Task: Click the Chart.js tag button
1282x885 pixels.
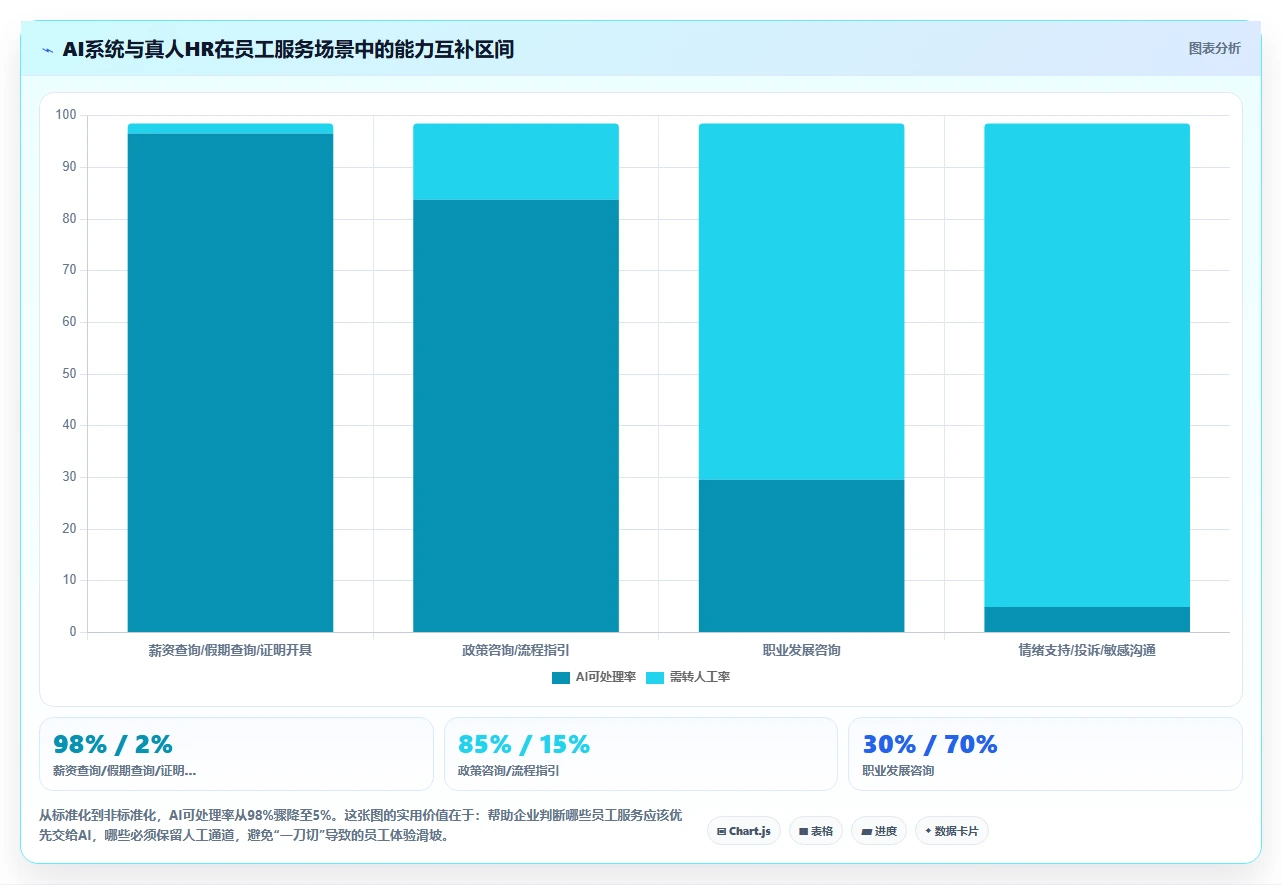Action: point(744,831)
